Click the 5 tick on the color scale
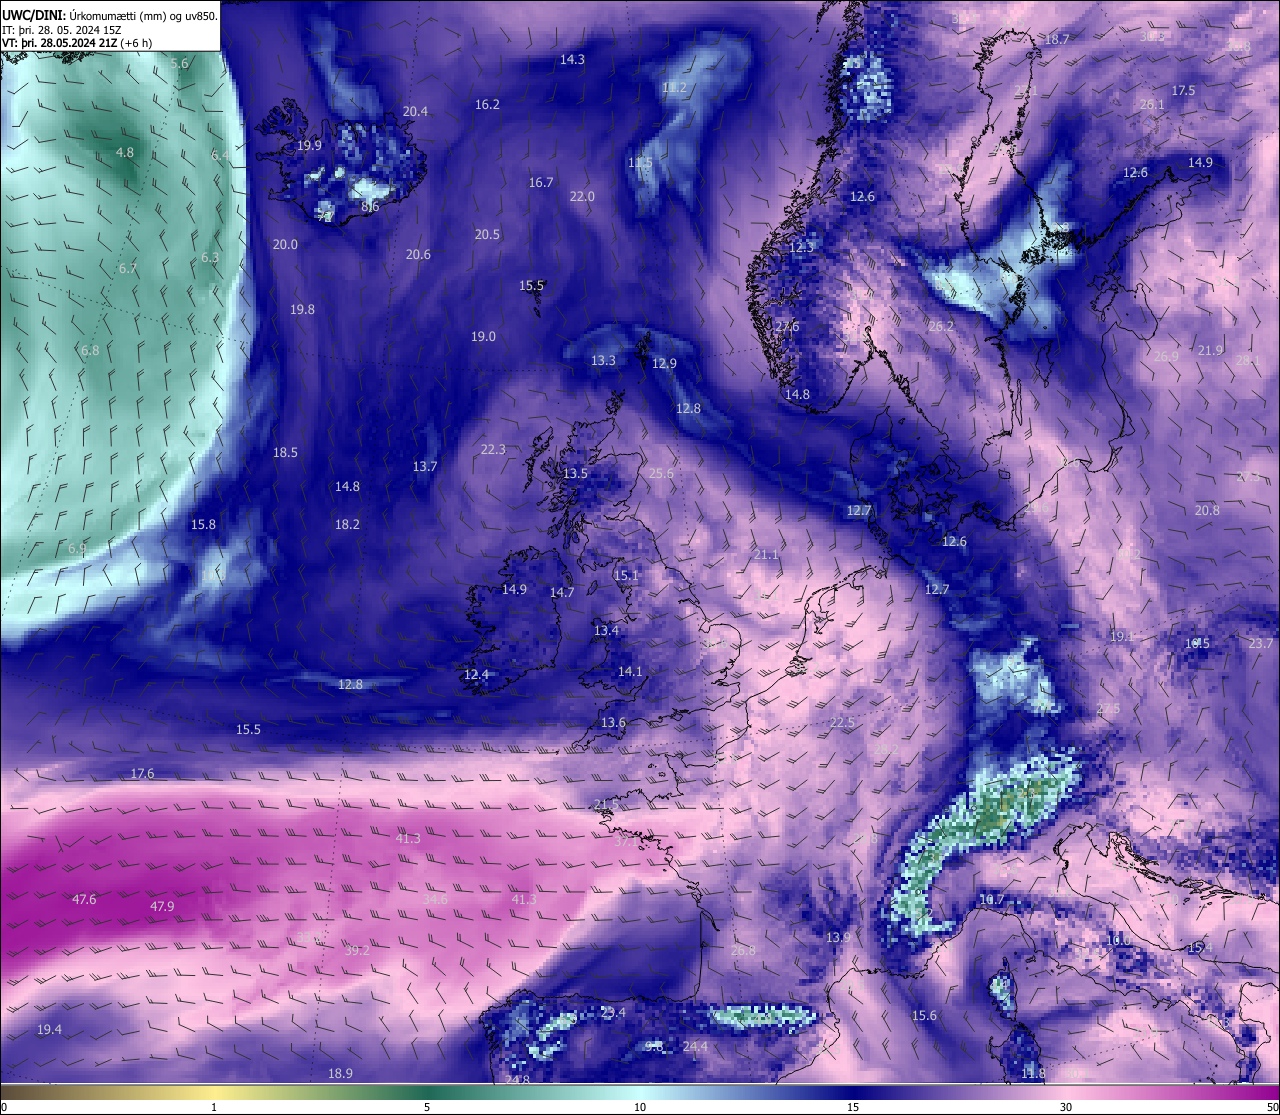This screenshot has height=1115, width=1280. 427,1106
